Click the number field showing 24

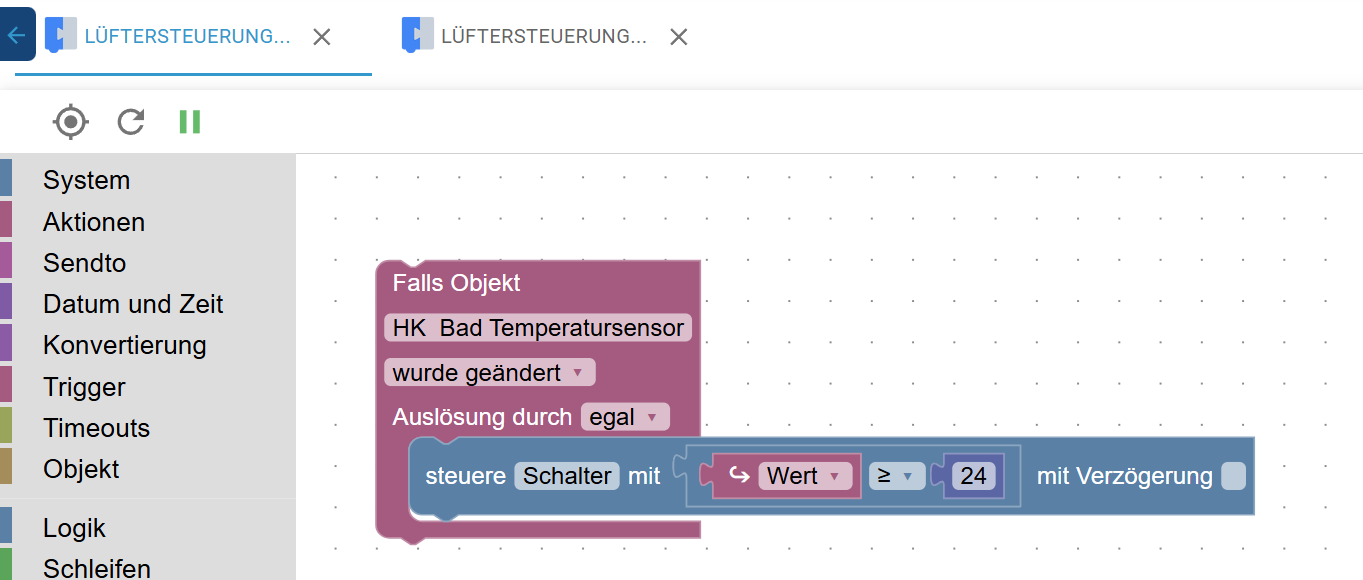tap(973, 476)
